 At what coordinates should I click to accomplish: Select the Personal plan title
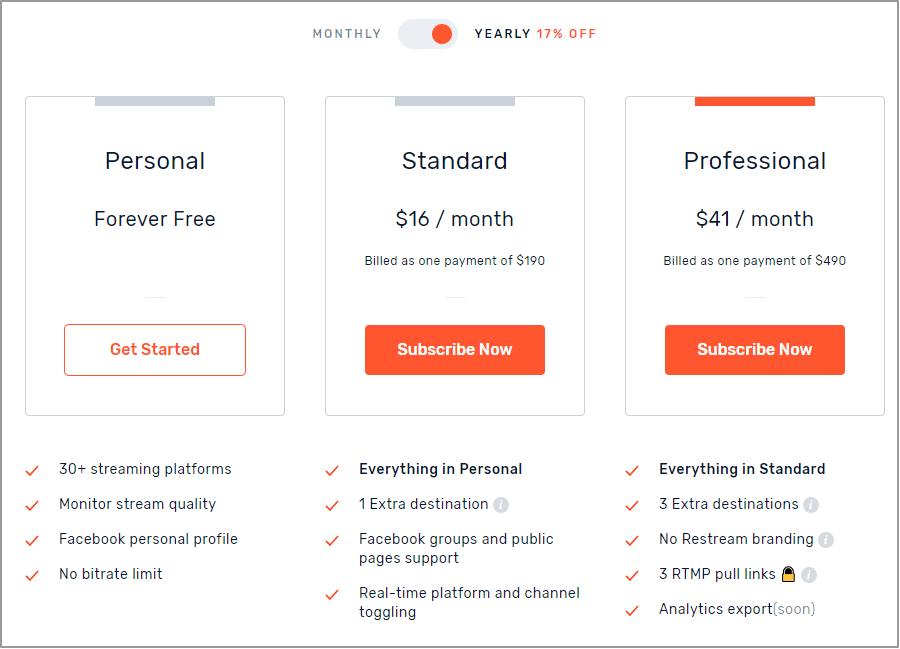tap(155, 161)
